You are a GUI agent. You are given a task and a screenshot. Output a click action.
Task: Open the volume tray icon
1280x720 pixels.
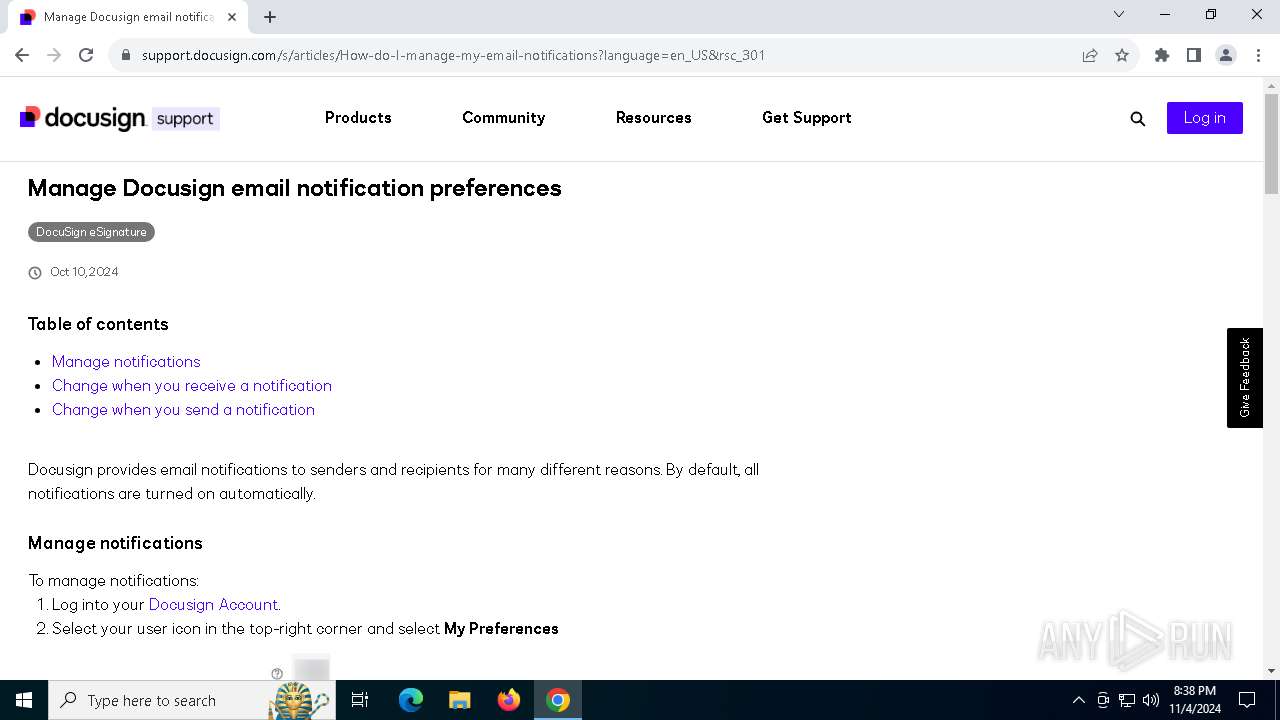1151,700
